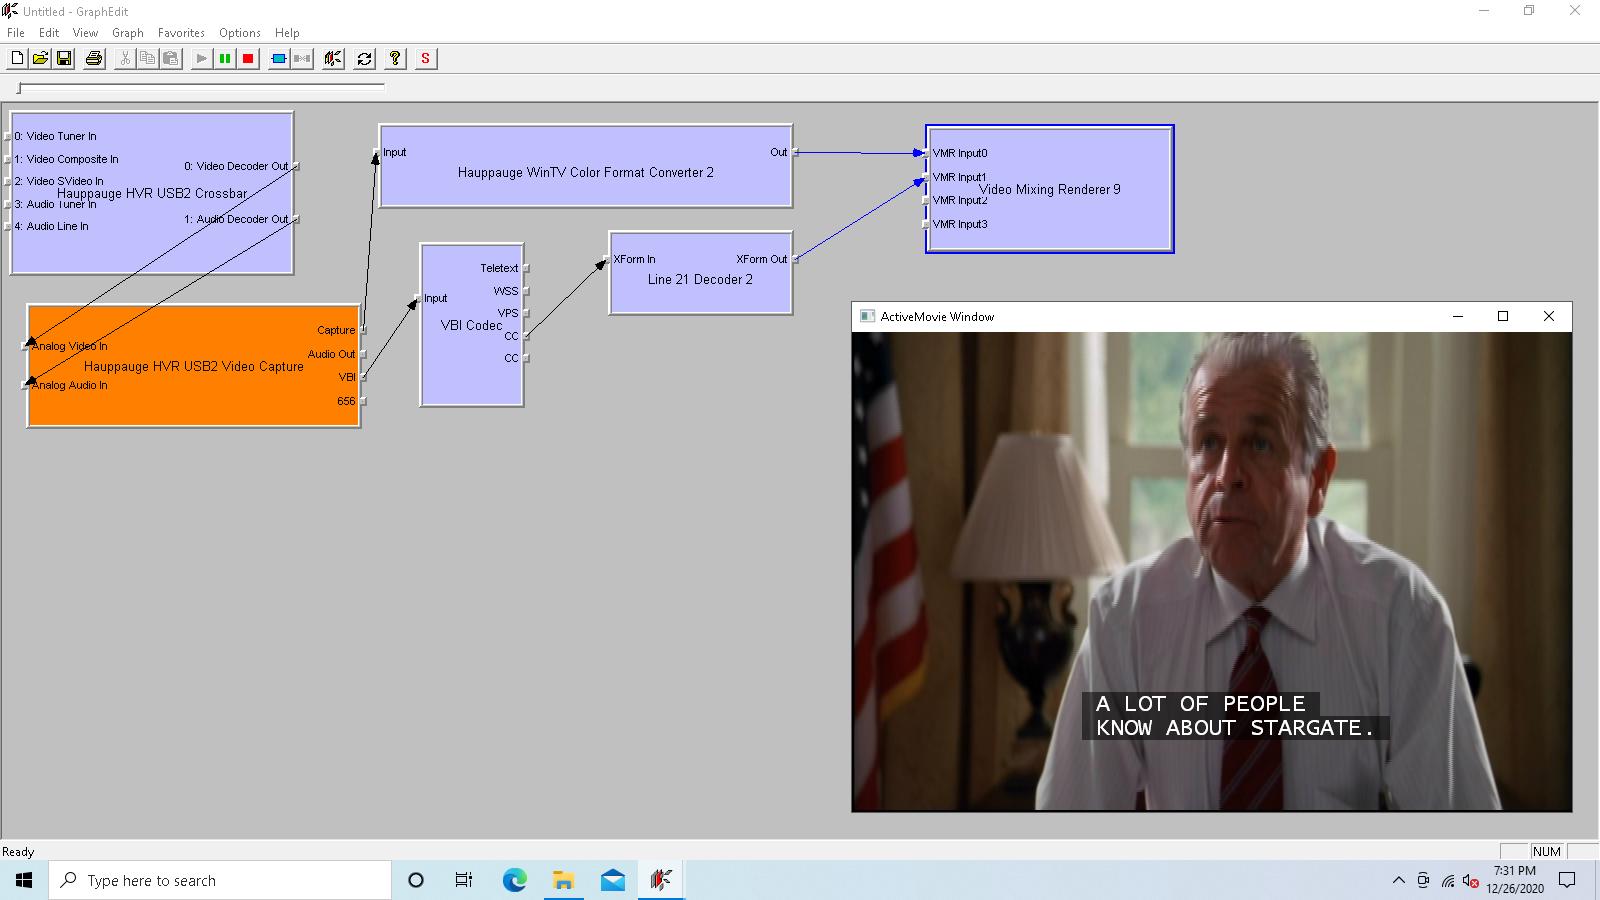This screenshot has height=900, width=1600.
Task: Open Task View from the taskbar
Action: 464,880
